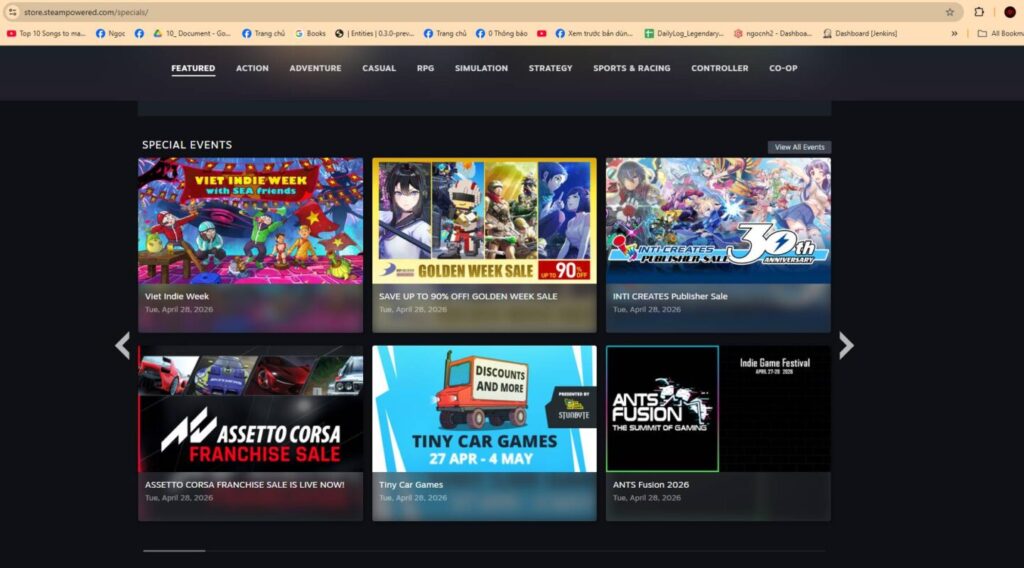Viewport: 1024px width, 568px height.
Task: Click the date under Viet Indie Week
Action: 179,309
